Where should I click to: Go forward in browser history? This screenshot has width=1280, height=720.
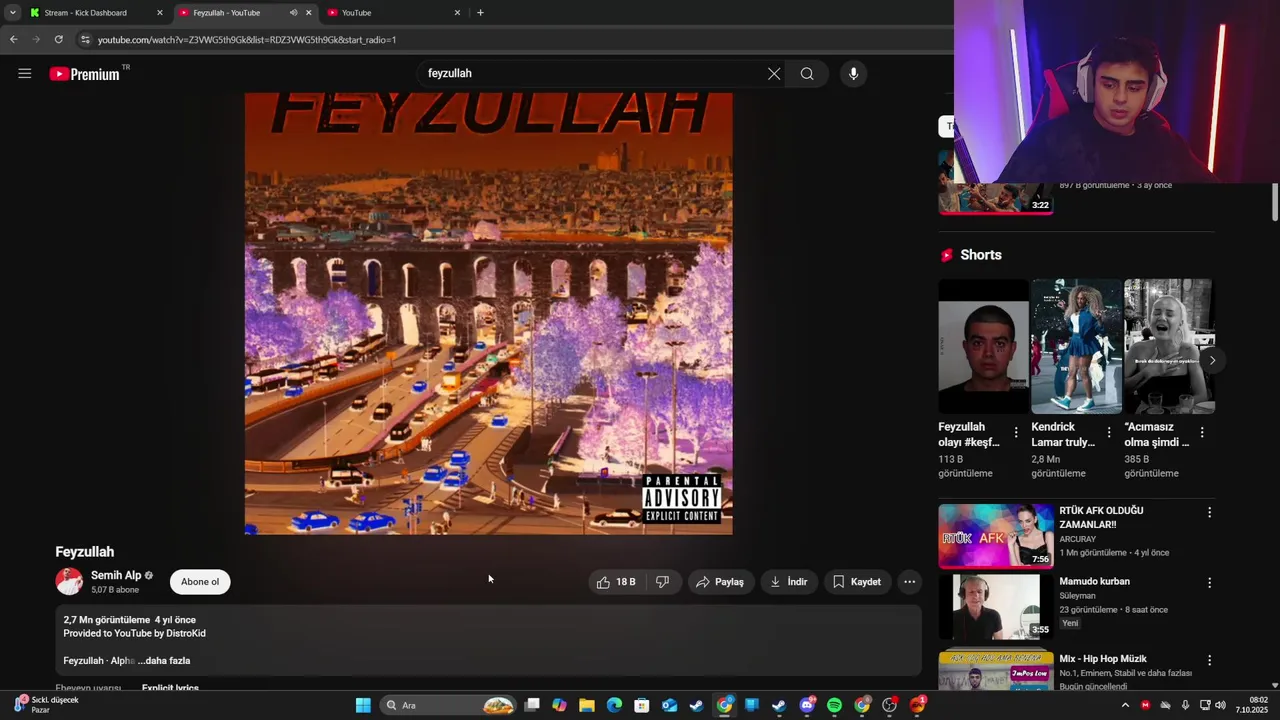coord(36,40)
